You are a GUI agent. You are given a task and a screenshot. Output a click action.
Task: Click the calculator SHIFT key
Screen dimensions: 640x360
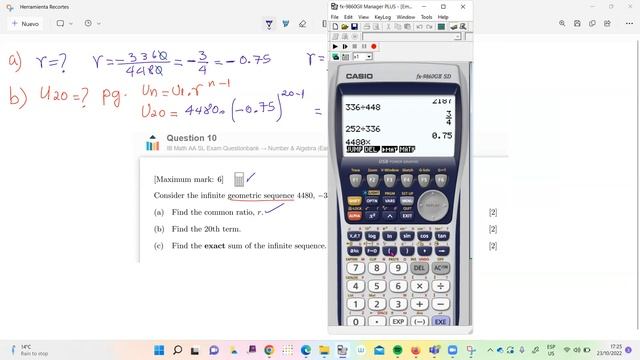tap(354, 201)
